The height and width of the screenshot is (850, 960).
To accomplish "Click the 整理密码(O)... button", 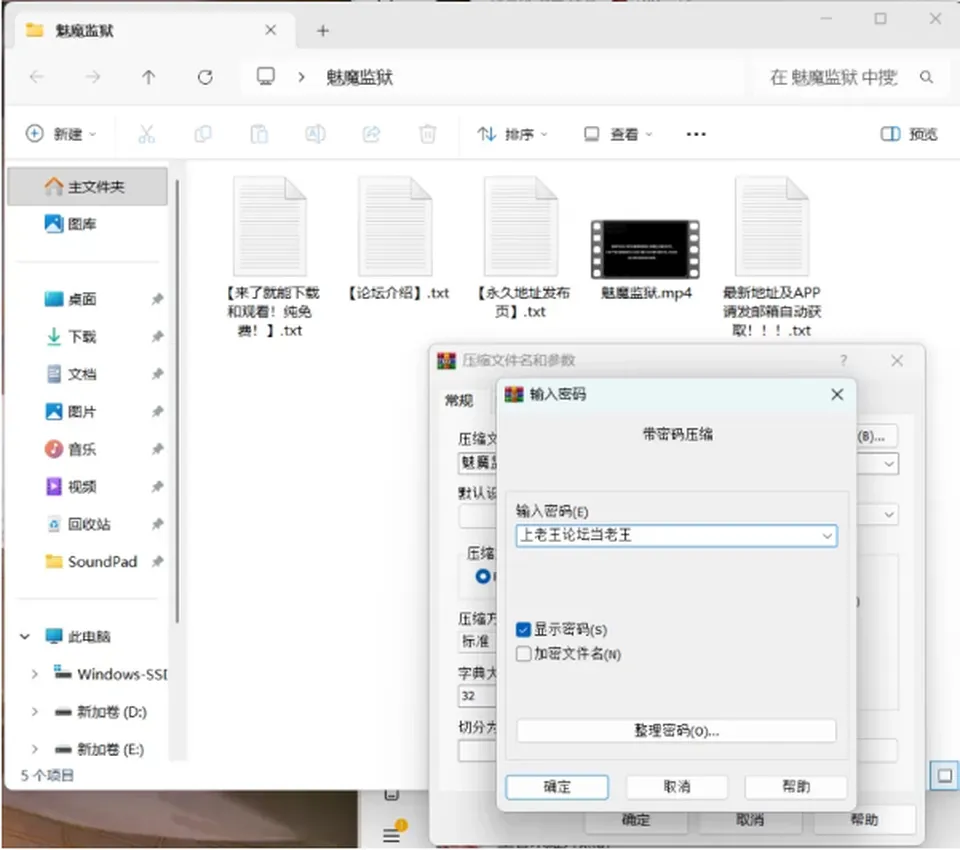I will click(676, 731).
